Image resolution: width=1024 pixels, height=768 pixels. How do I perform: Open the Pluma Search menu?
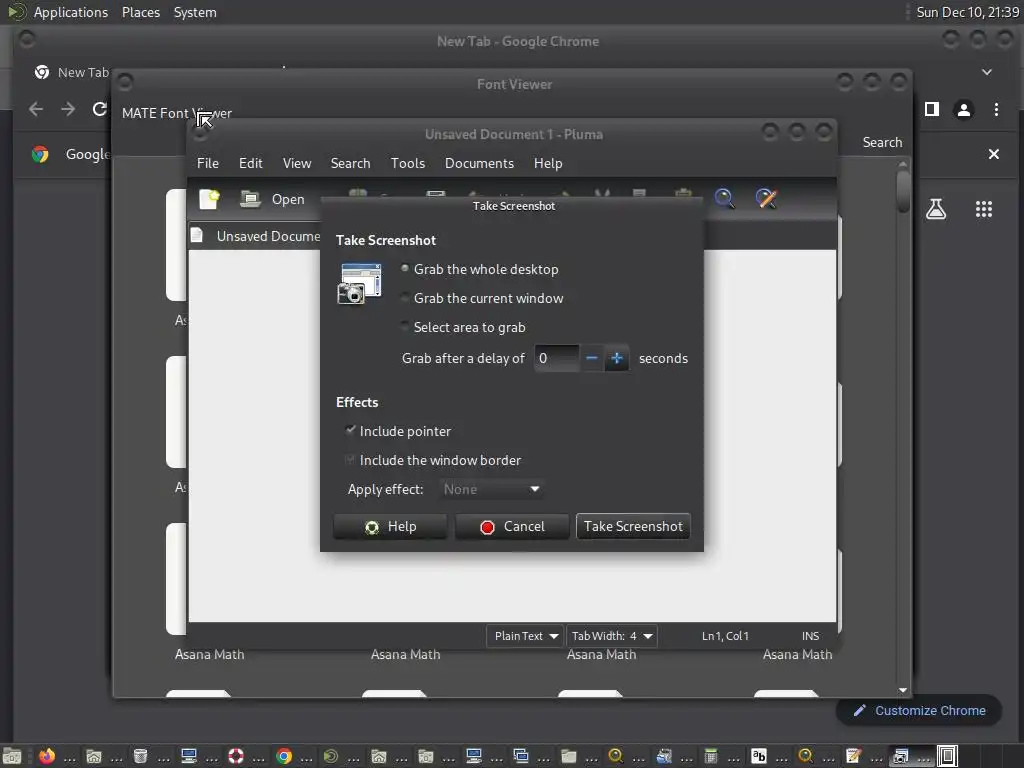coord(350,163)
